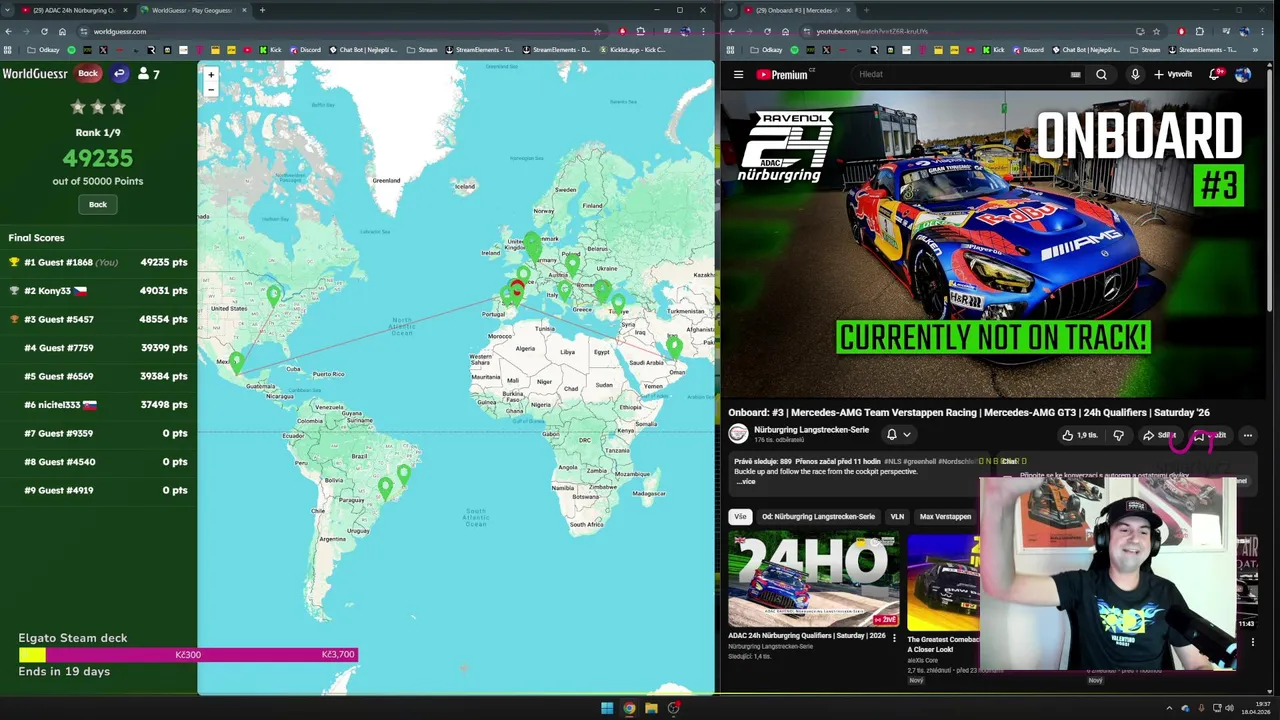This screenshot has height=720, width=1280.
Task: Open the video more actions three-dot button
Action: coord(1247,435)
